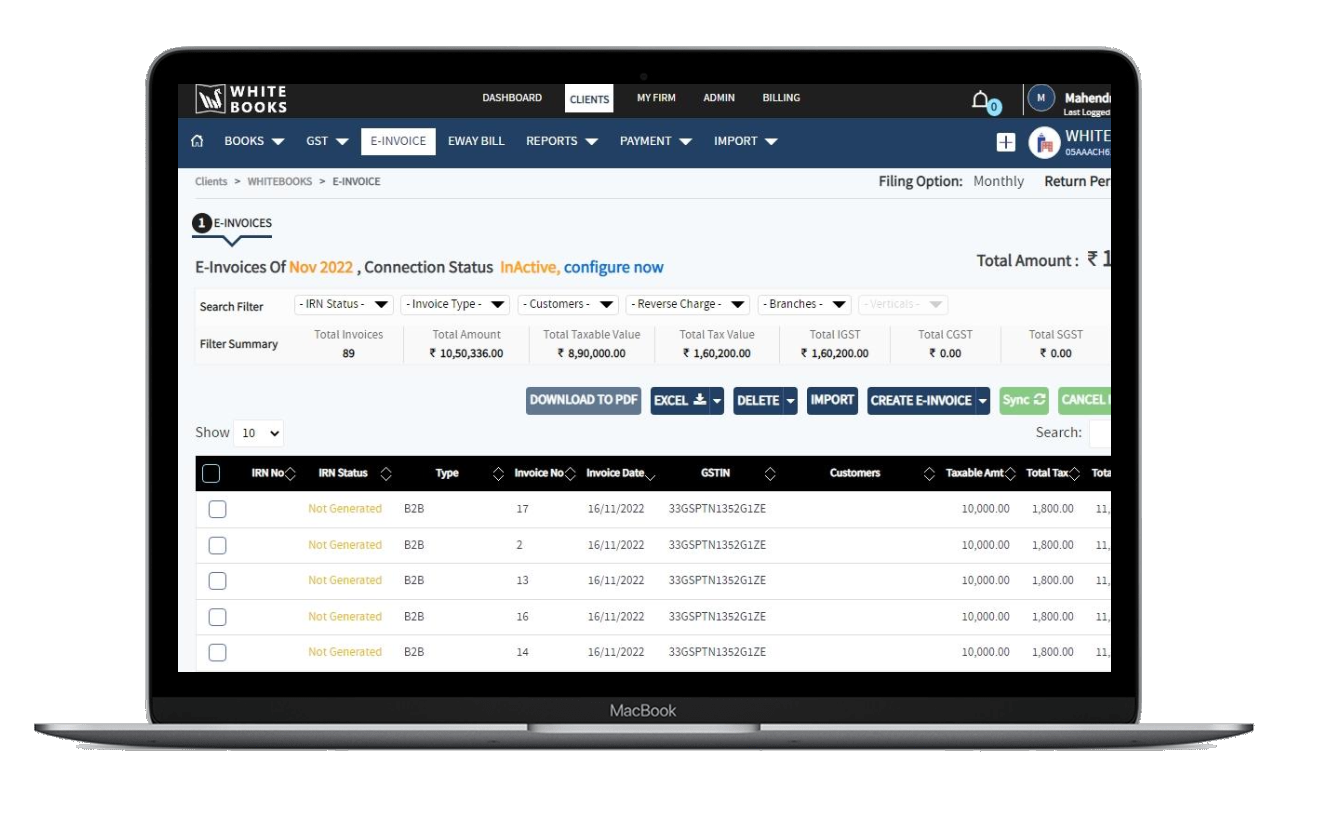Screen dimensions: 1324x840
Task: Sort by the IRN Status column icon
Action: point(386,474)
